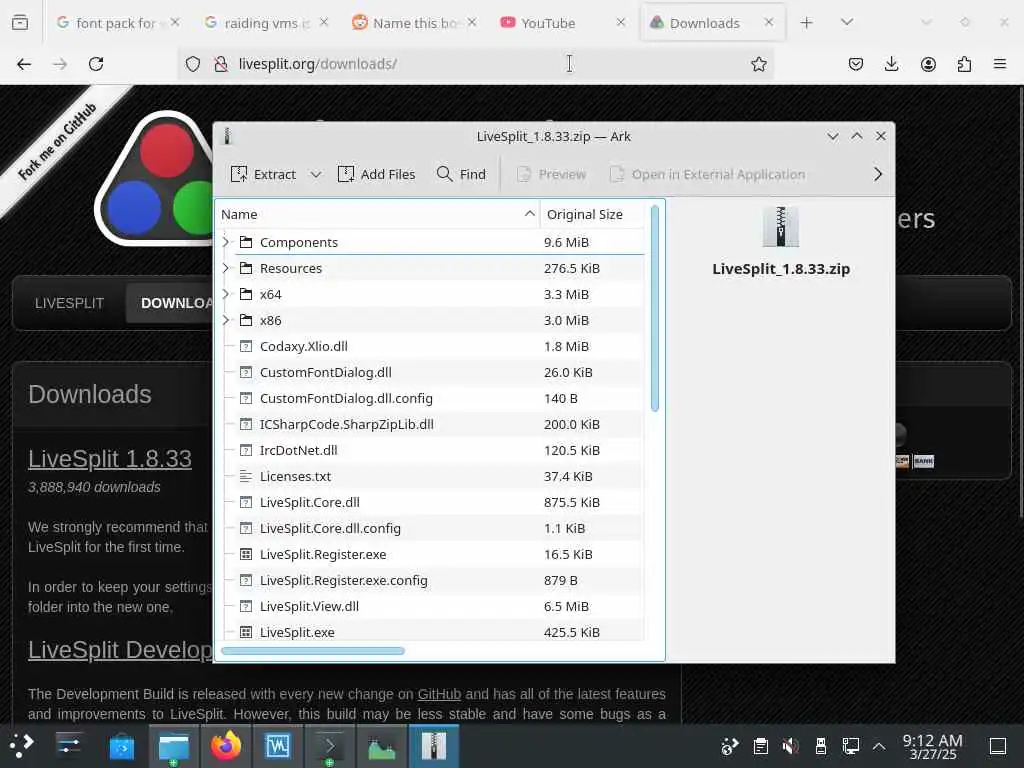1024x768 pixels.
Task: Click the Find button in Ark
Action: [x=461, y=174]
